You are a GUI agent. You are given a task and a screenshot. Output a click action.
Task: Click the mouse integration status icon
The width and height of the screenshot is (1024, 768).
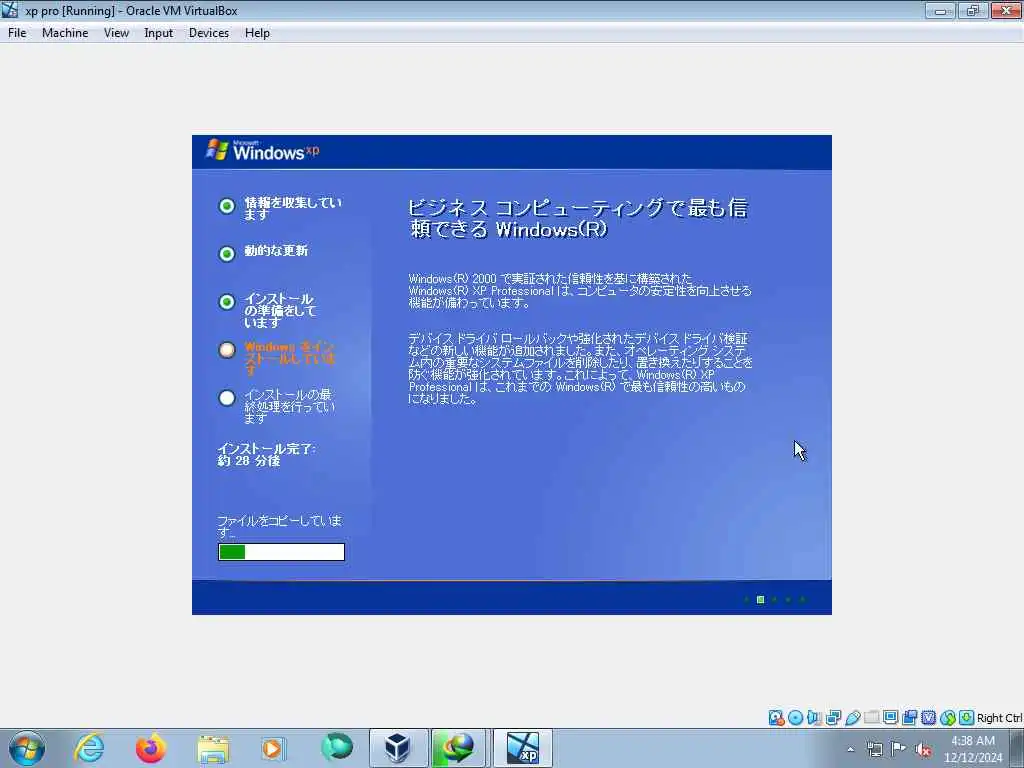point(948,718)
